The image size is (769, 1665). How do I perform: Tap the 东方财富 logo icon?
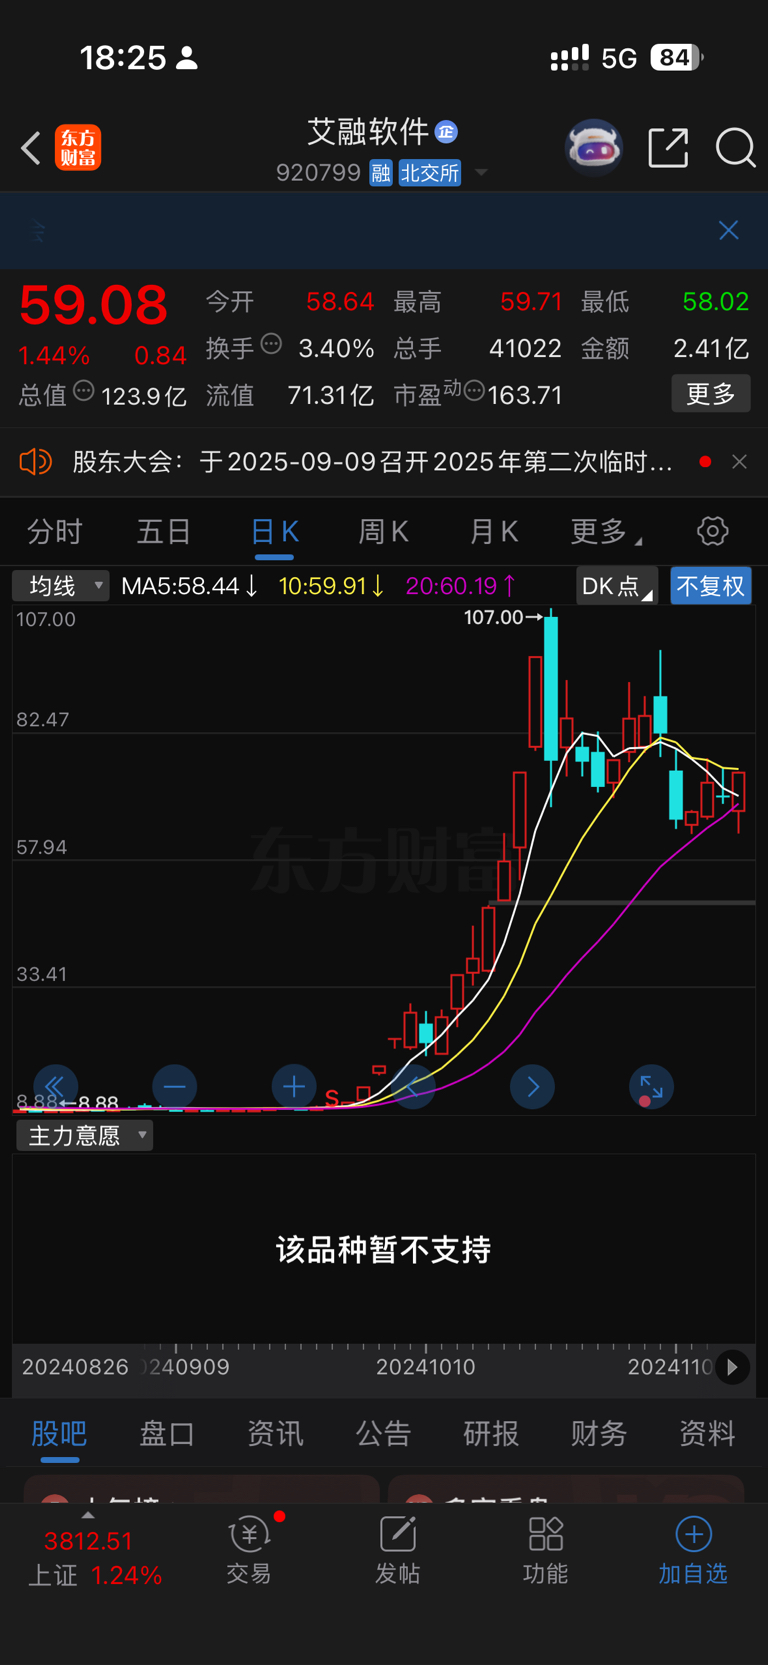tap(78, 148)
